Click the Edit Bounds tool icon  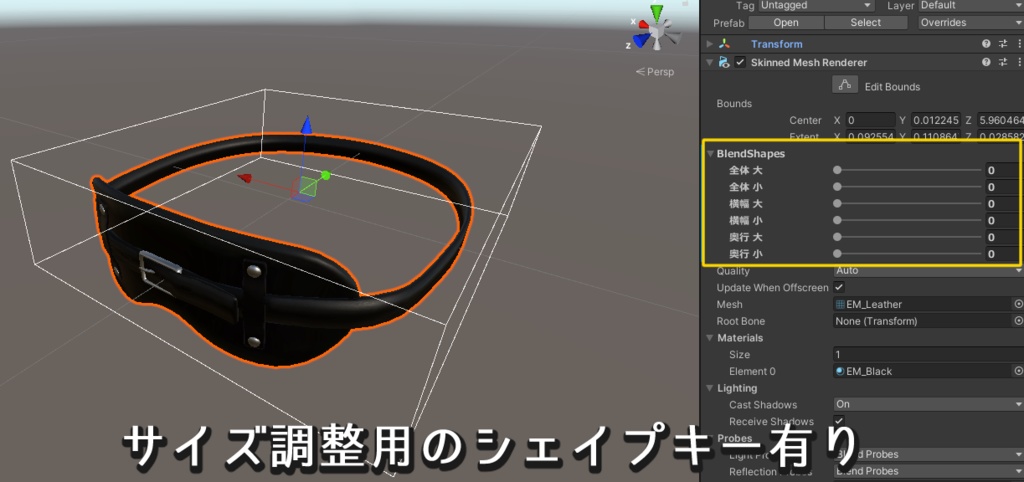844,86
